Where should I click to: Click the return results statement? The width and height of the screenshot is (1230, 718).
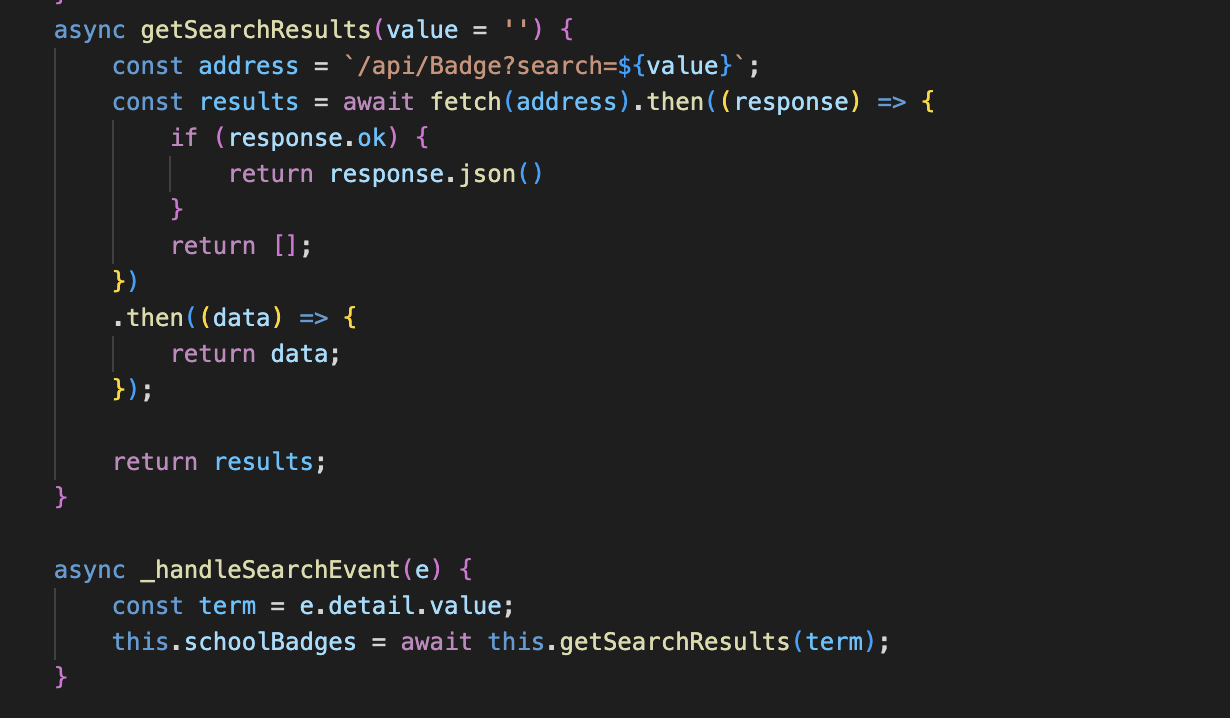(219, 462)
